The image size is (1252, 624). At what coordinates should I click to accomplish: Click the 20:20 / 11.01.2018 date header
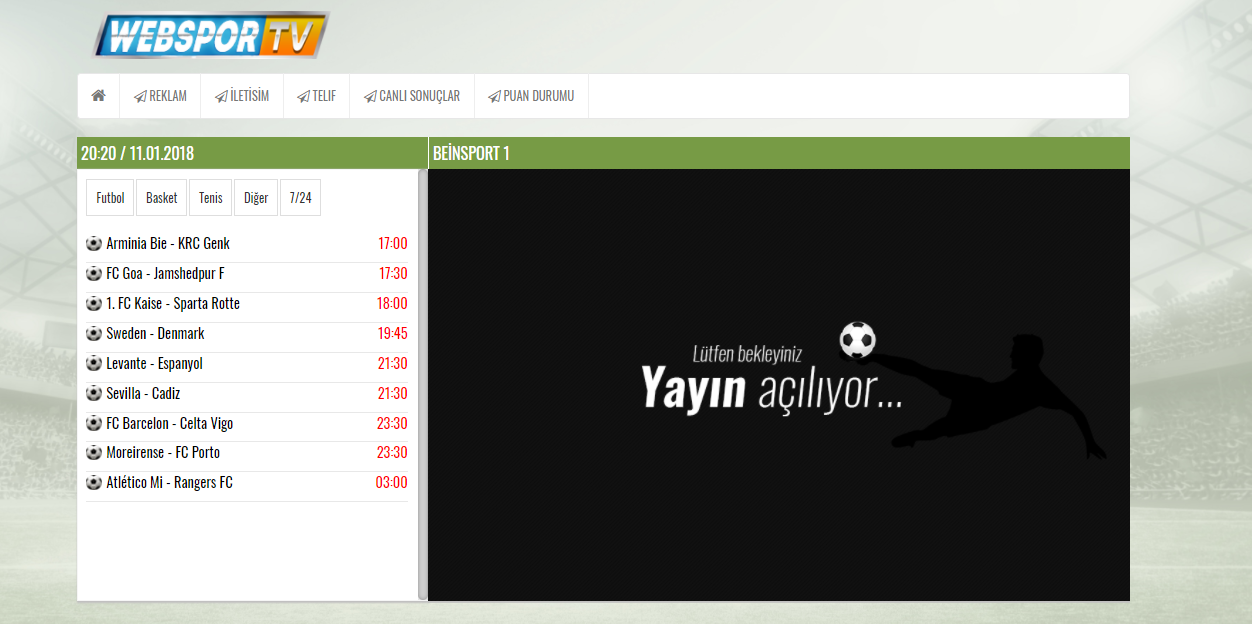pos(137,153)
